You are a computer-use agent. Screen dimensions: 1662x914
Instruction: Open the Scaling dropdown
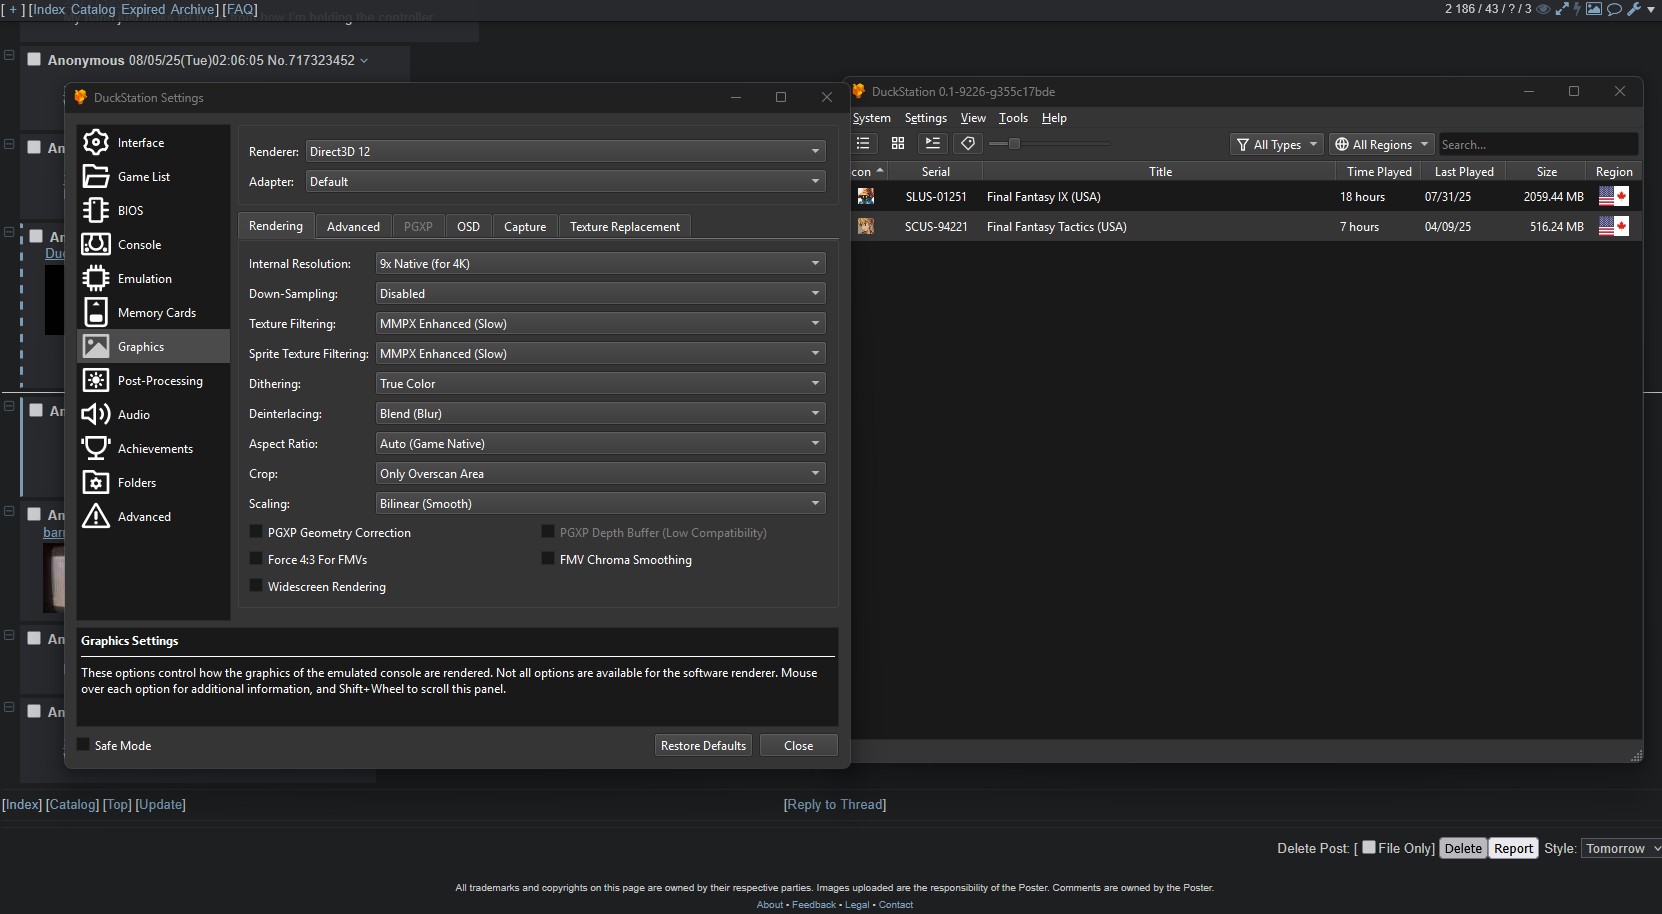[600, 503]
